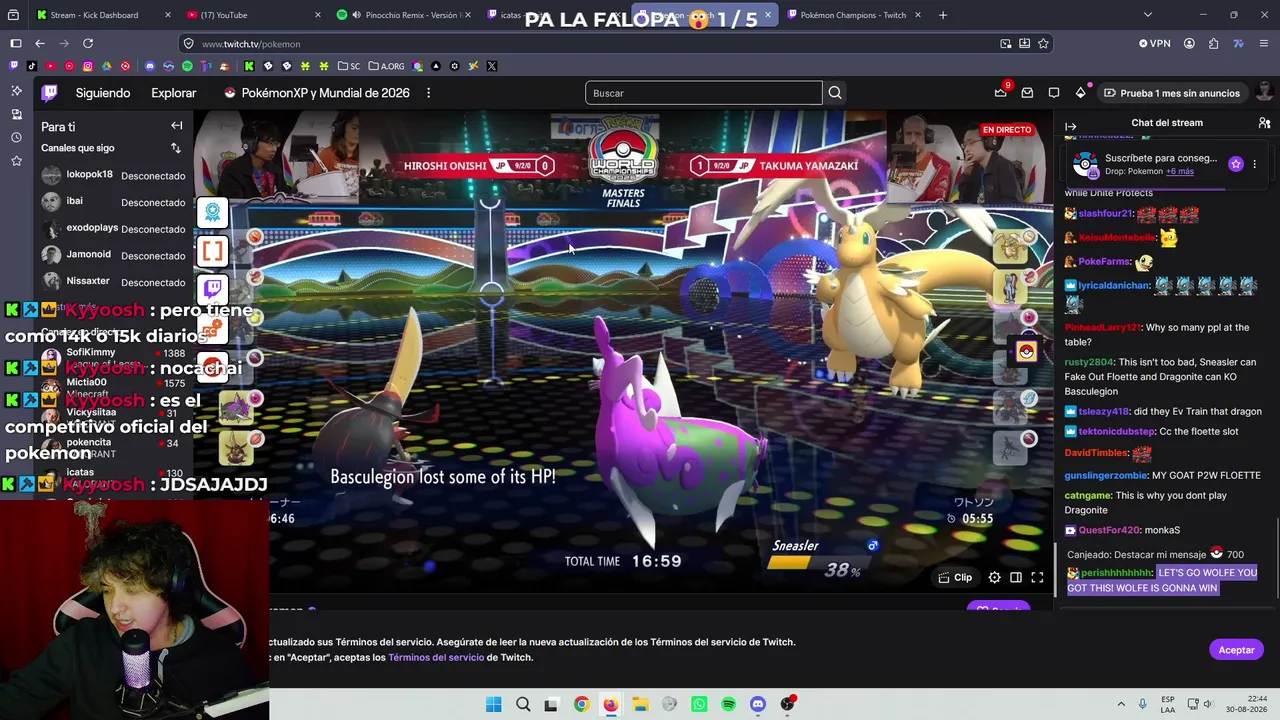Open more options on the subscription drop banner
This screenshot has width=1280, height=720.
(1254, 164)
